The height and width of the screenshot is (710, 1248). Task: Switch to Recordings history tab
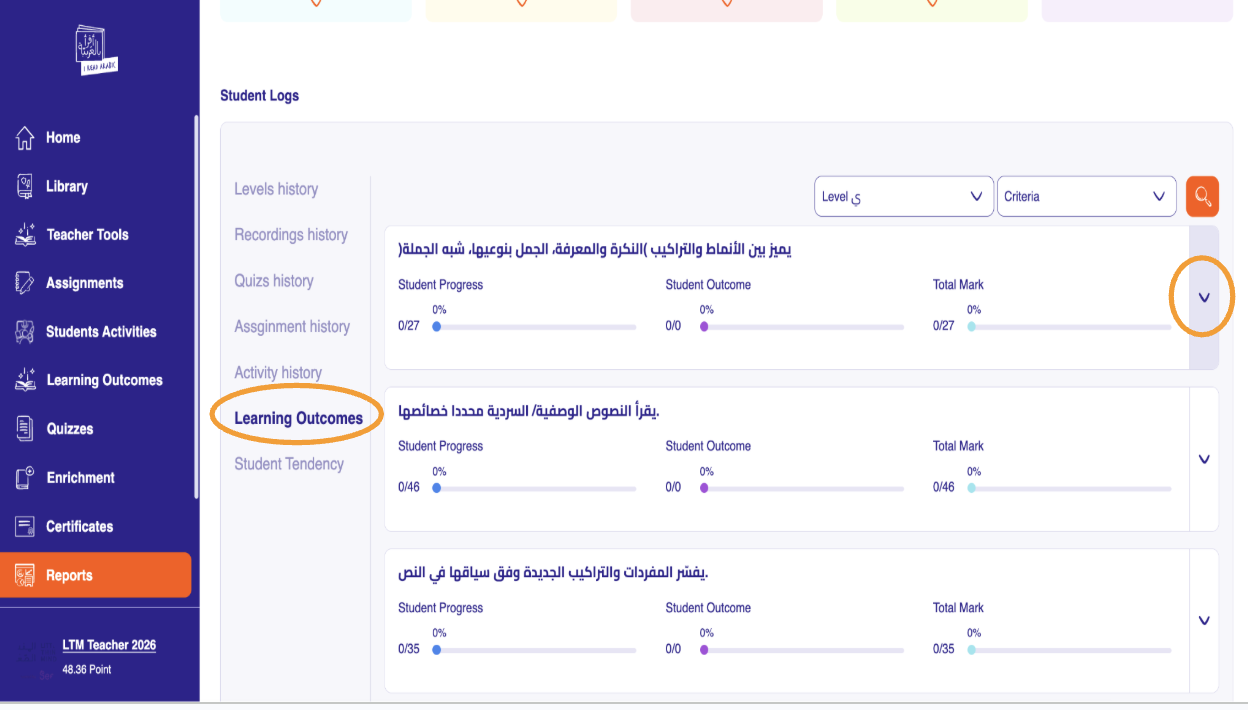coord(291,235)
